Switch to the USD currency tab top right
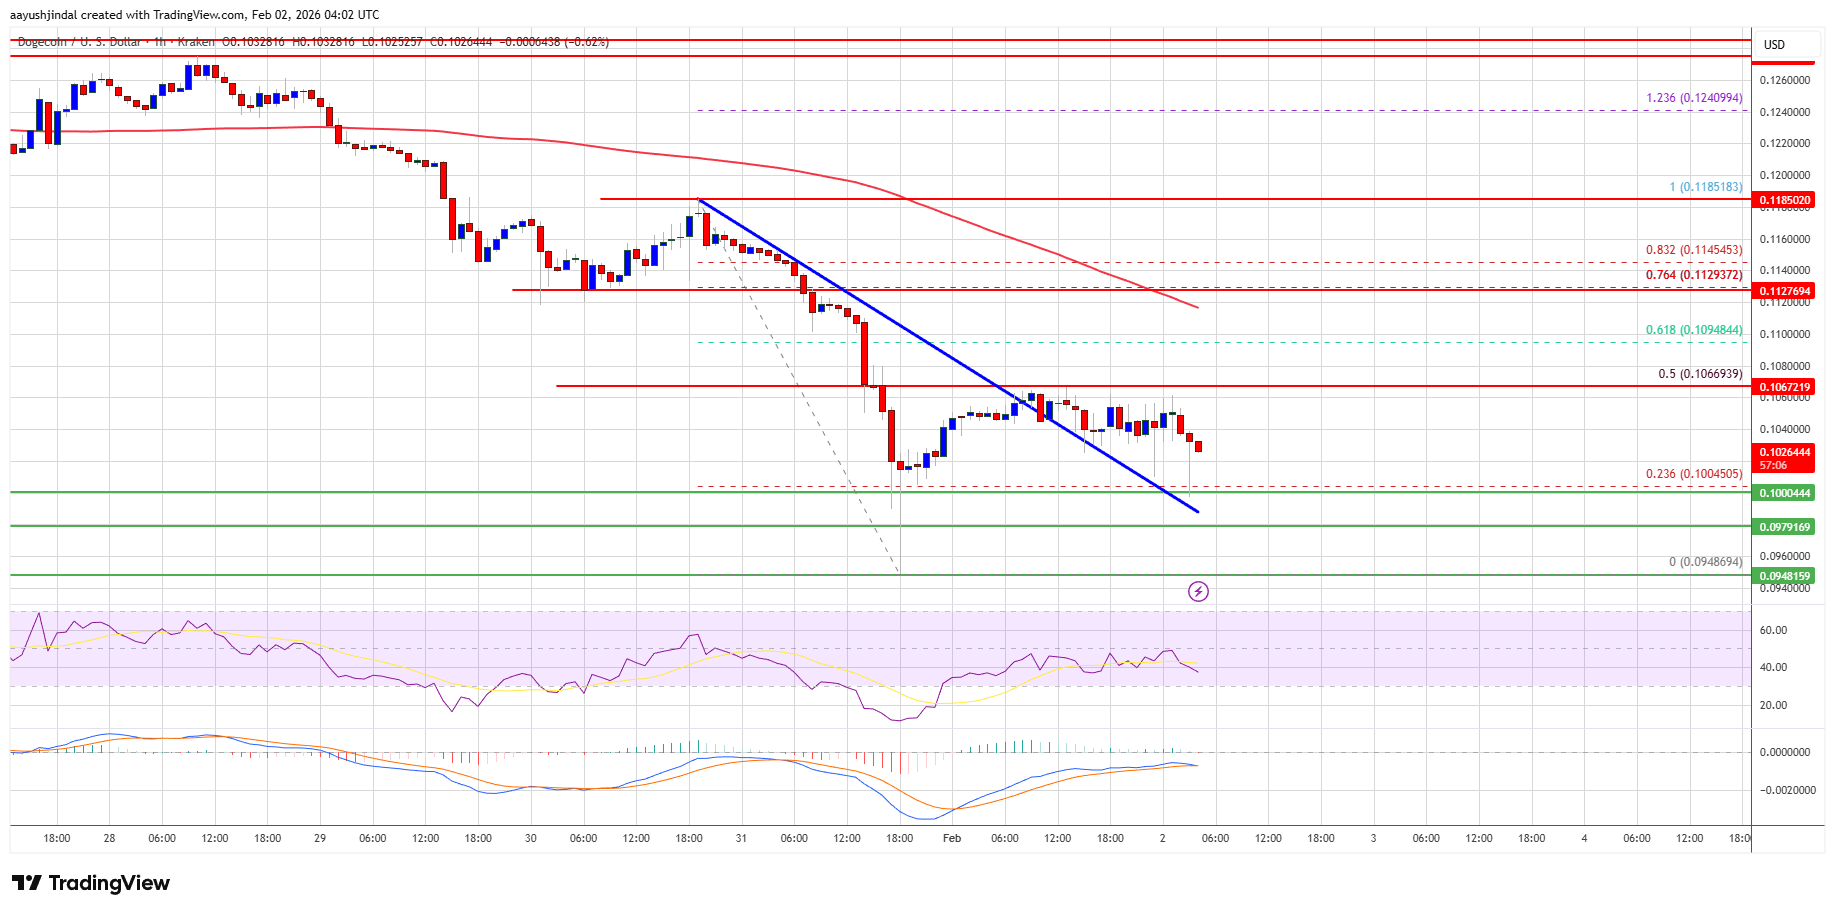Viewport: 1835px width, 913px height. coord(1786,45)
